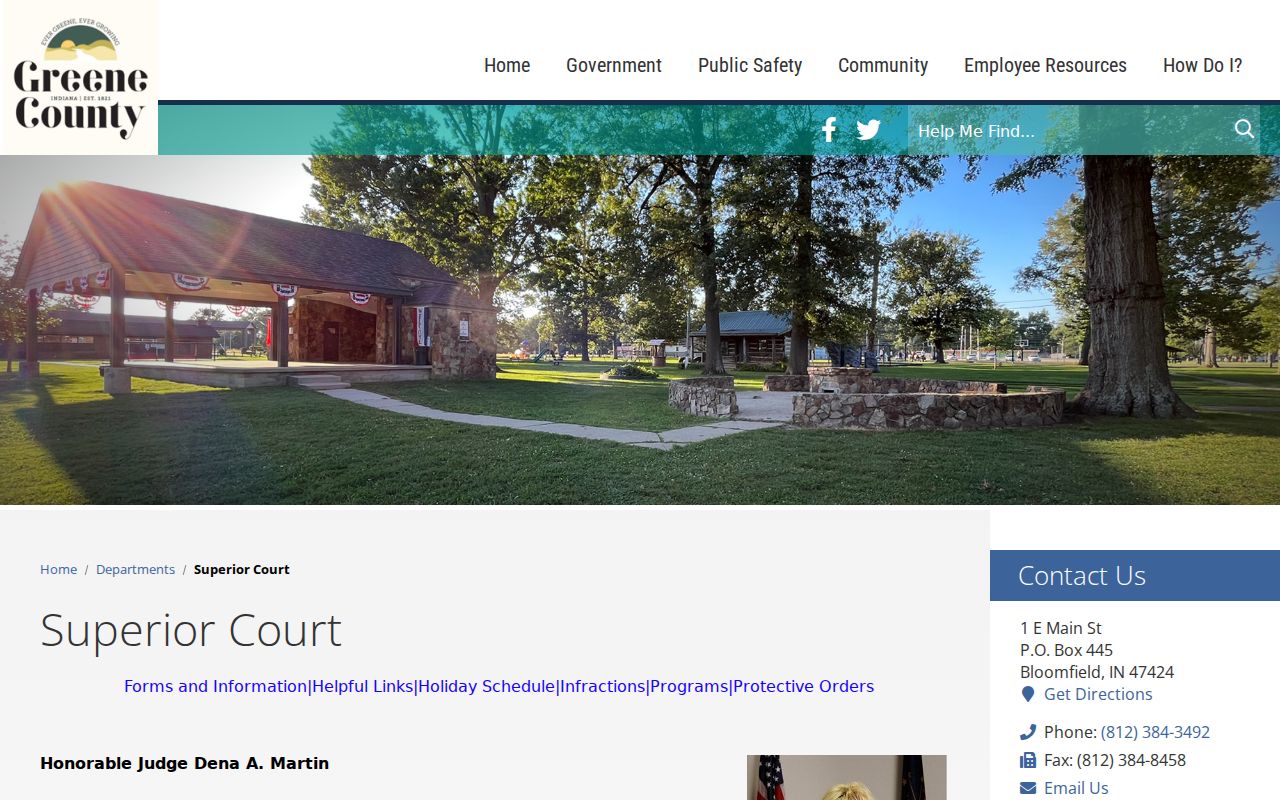Click the Honorable Judge Dena A. Martin text
This screenshot has height=800, width=1280.
coord(184,763)
